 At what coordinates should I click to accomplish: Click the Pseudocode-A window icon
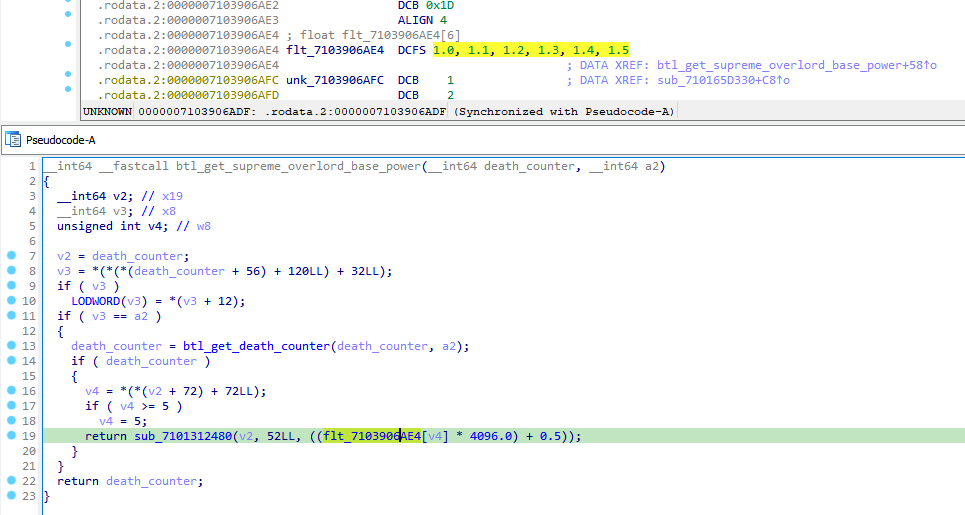pos(13,140)
